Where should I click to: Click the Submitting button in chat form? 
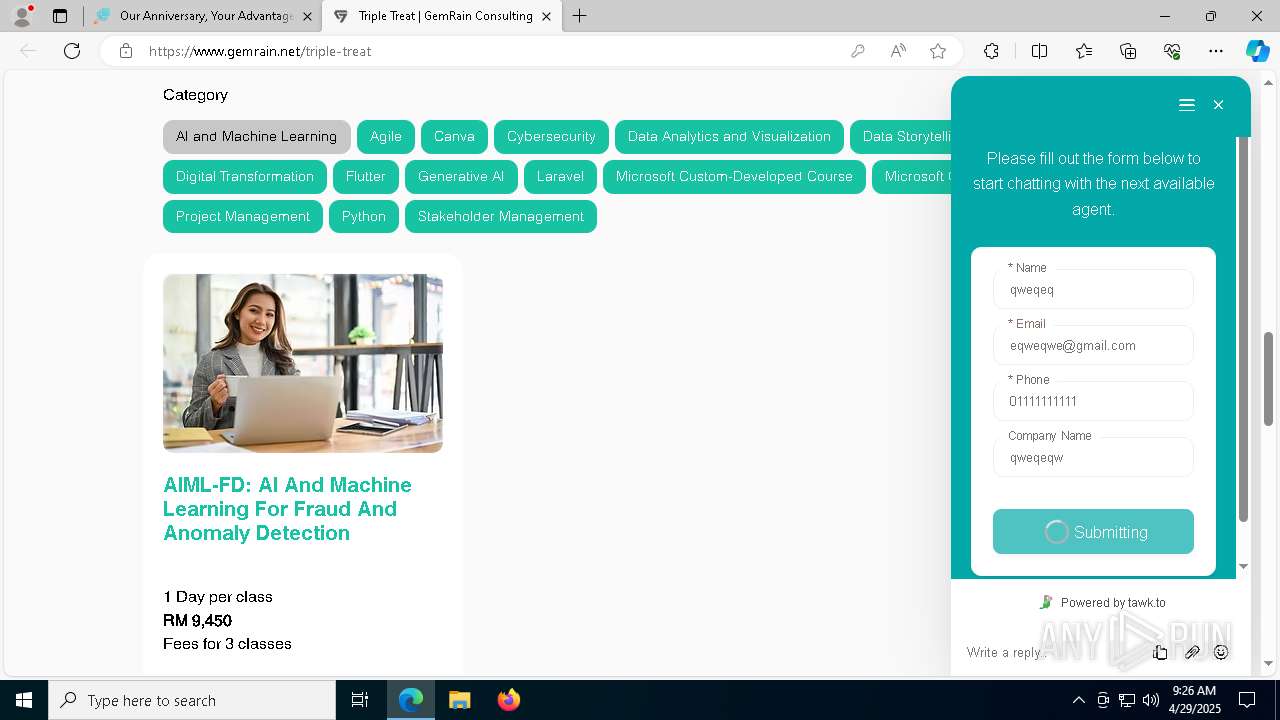click(1093, 532)
